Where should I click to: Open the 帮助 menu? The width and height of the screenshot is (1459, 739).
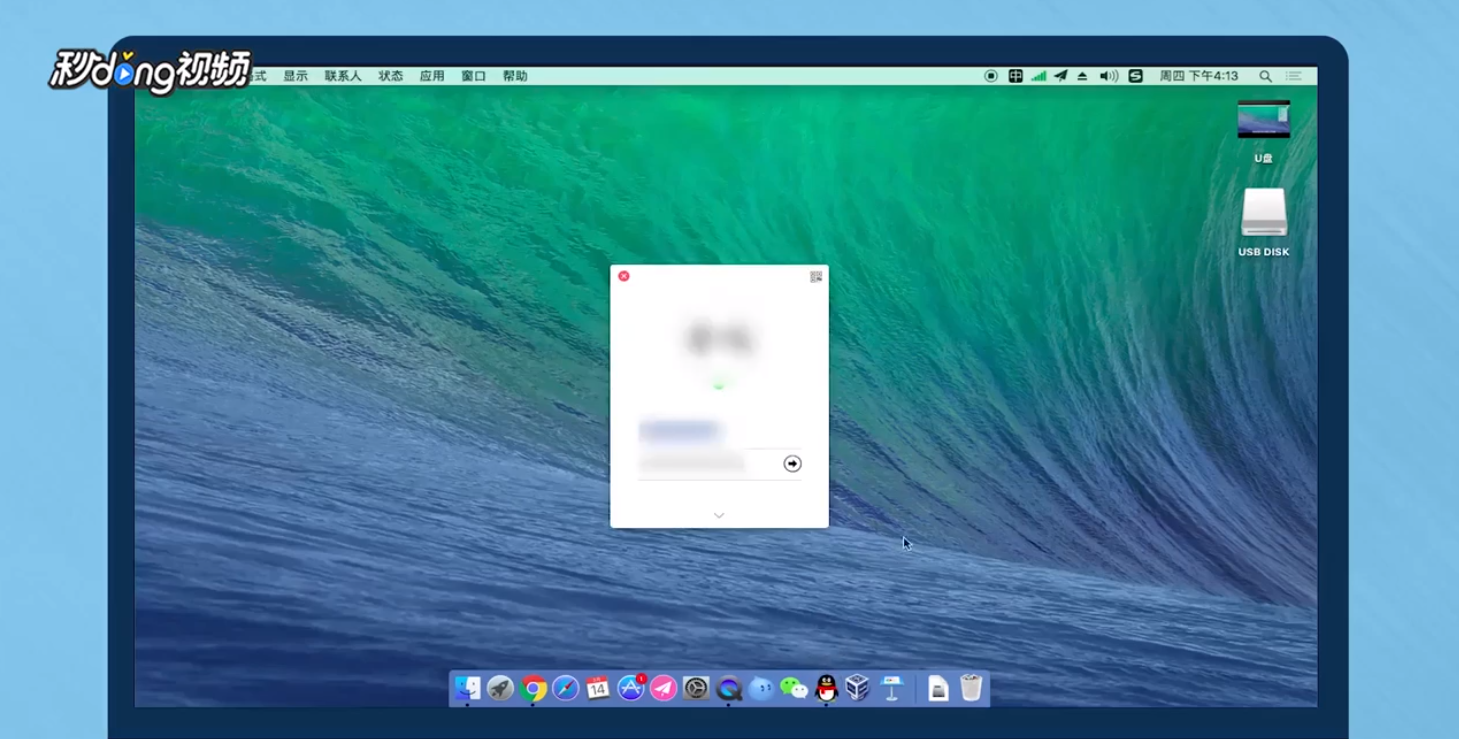point(515,76)
